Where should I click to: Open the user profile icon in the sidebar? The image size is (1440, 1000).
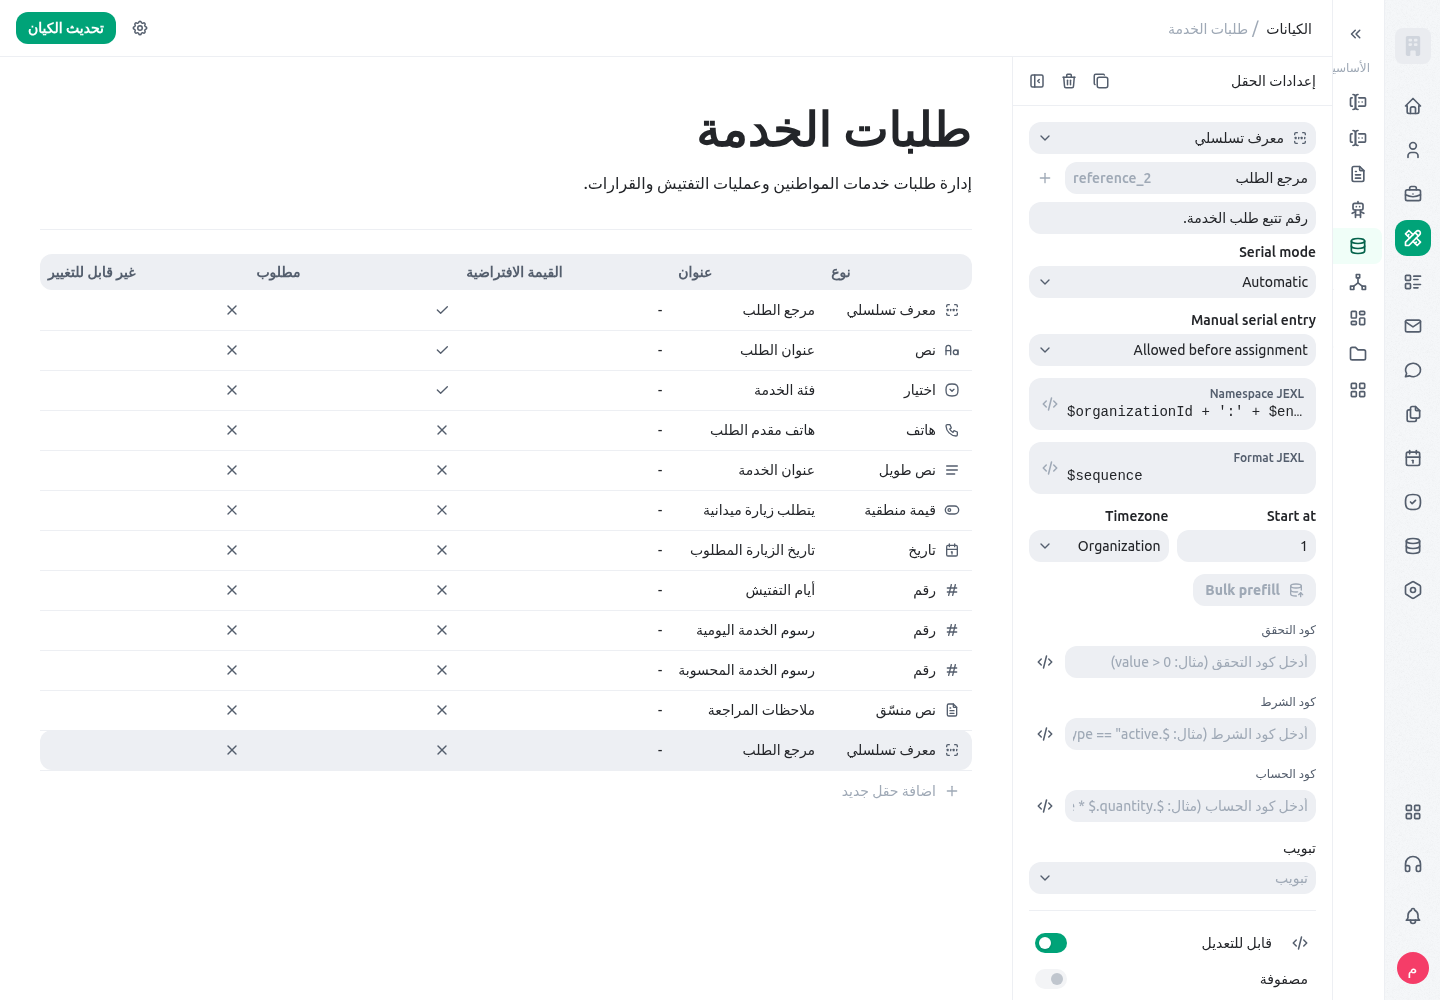(x=1413, y=150)
